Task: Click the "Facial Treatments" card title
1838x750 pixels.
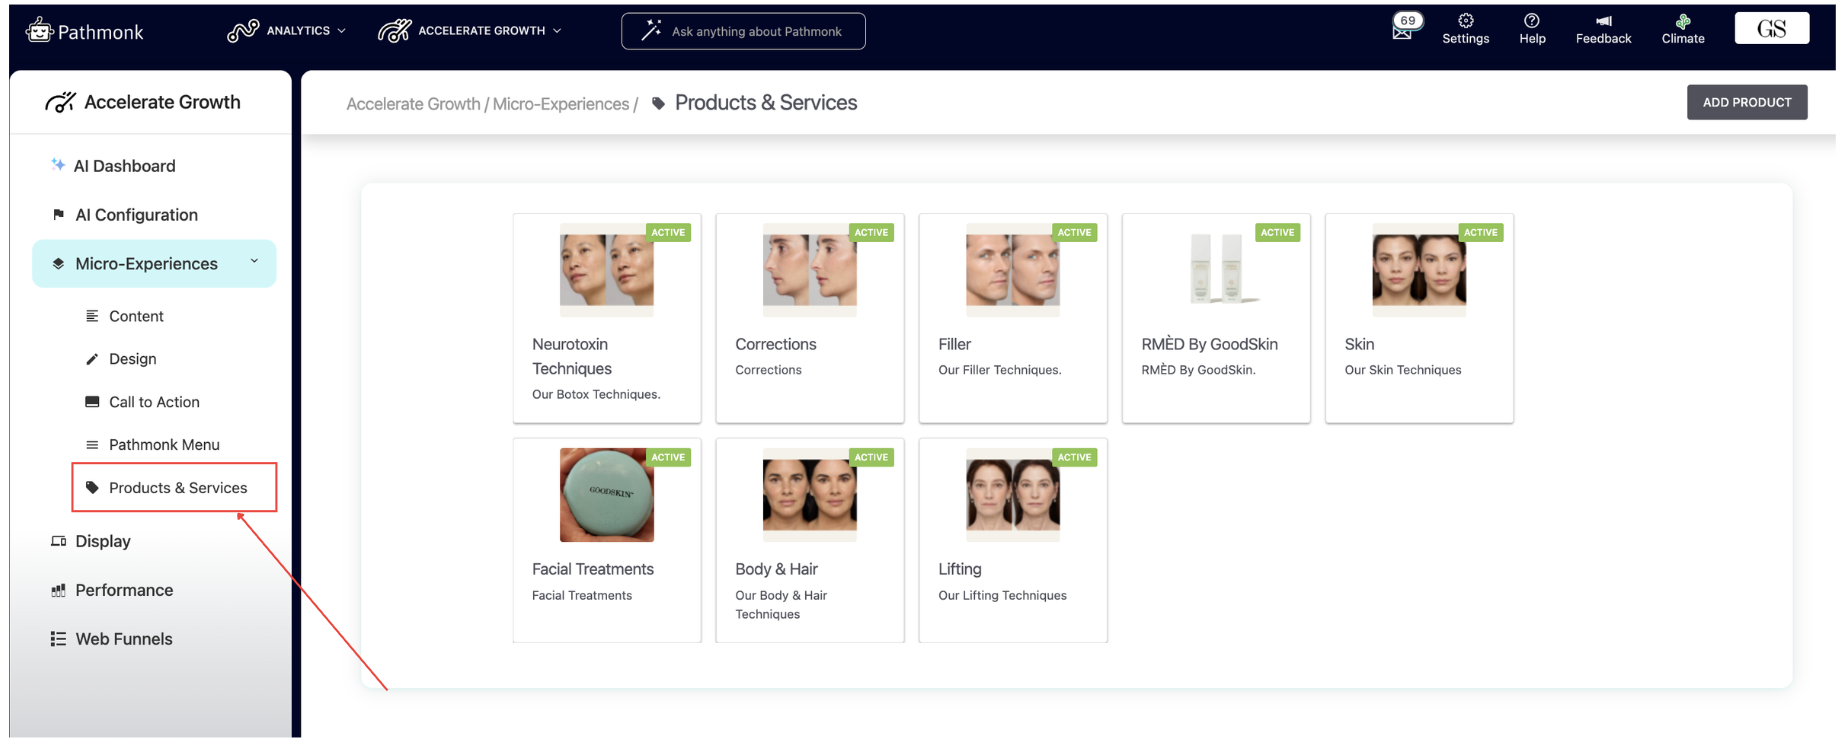Action: click(593, 569)
